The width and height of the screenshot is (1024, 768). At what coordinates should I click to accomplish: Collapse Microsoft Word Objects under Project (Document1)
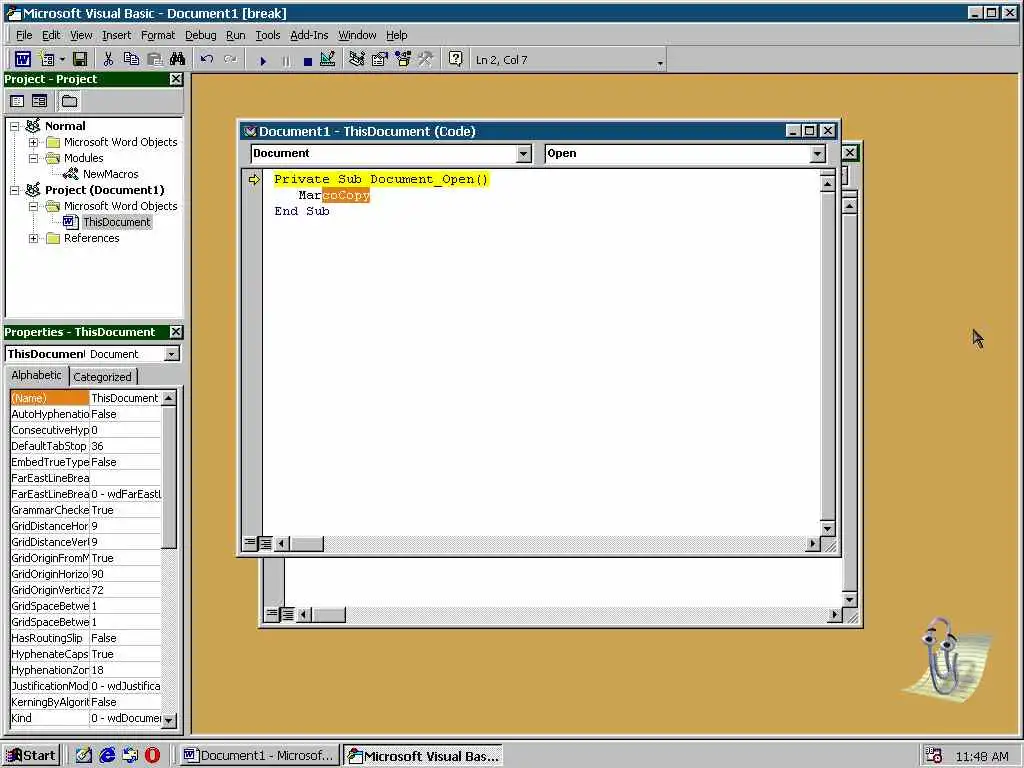(33, 206)
